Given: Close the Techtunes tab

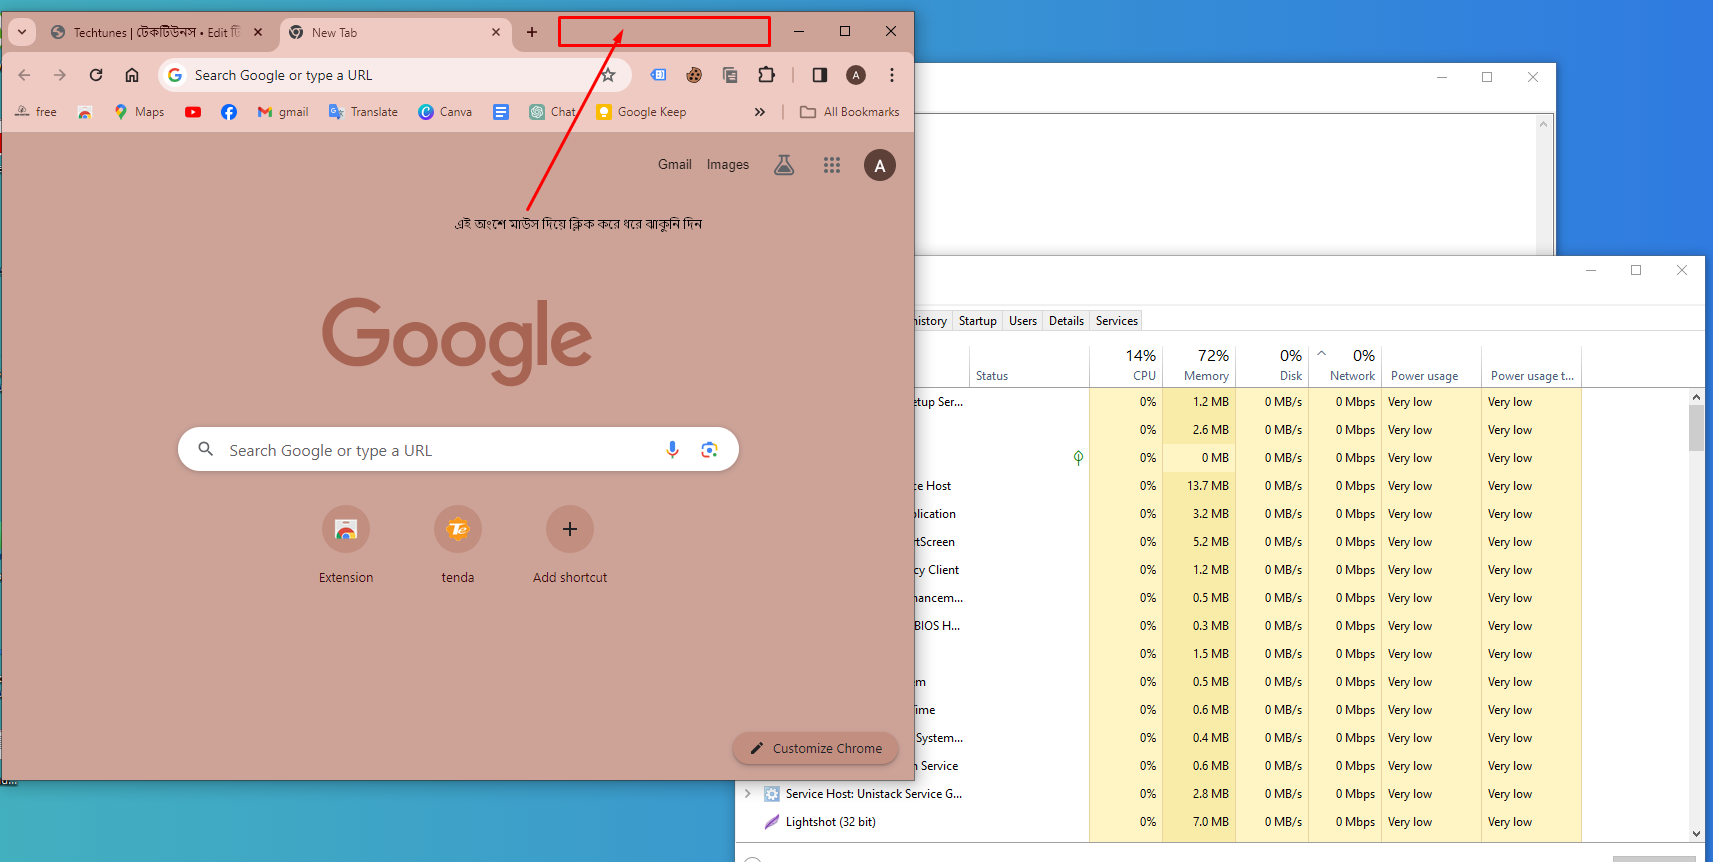Looking at the screenshot, I should [x=258, y=32].
